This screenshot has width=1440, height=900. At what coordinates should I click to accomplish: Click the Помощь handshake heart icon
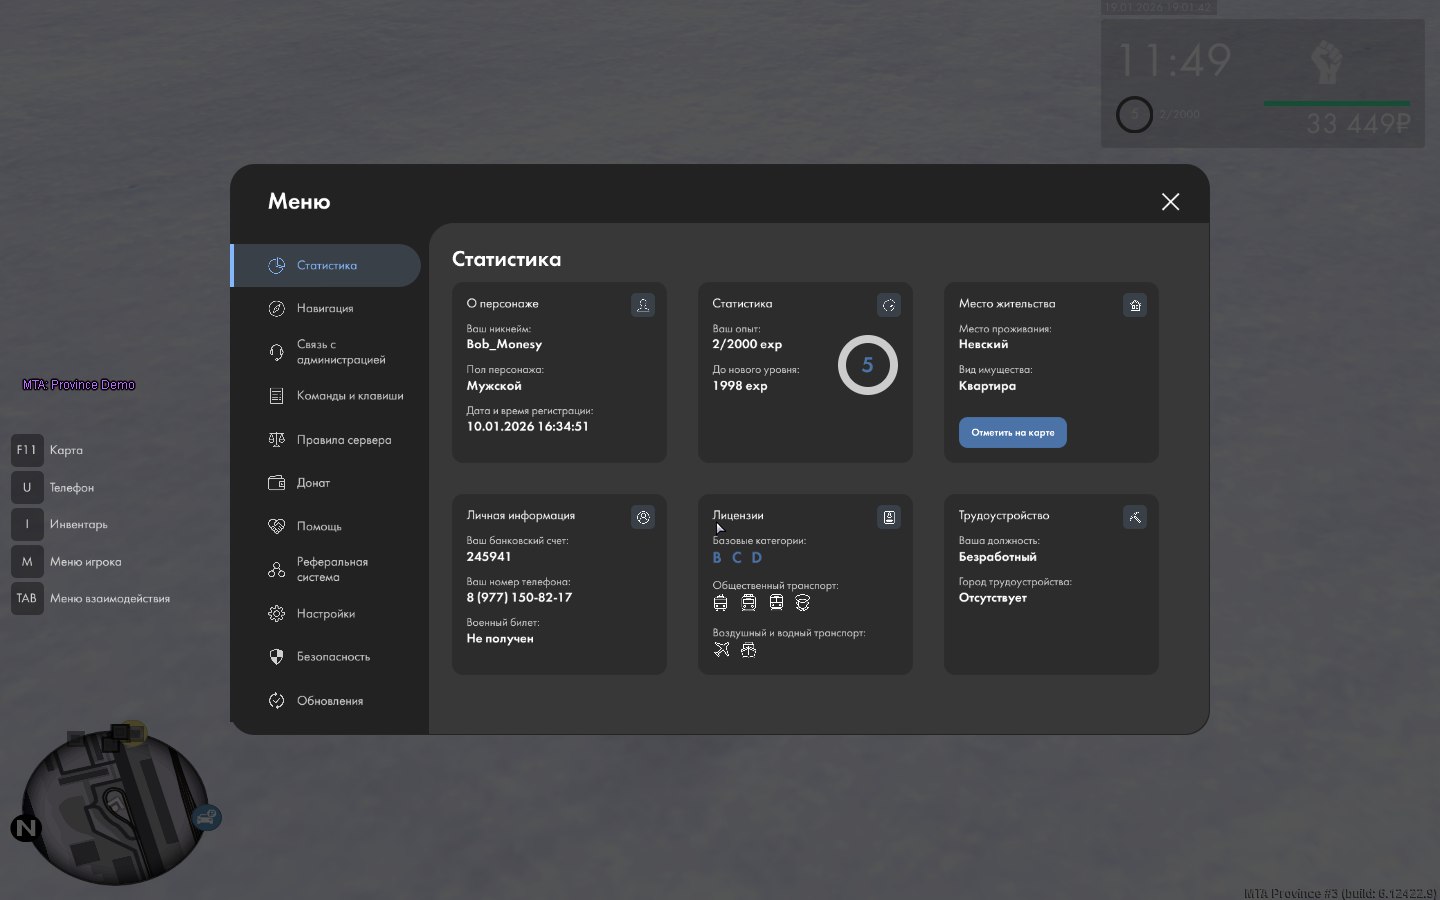(x=277, y=526)
